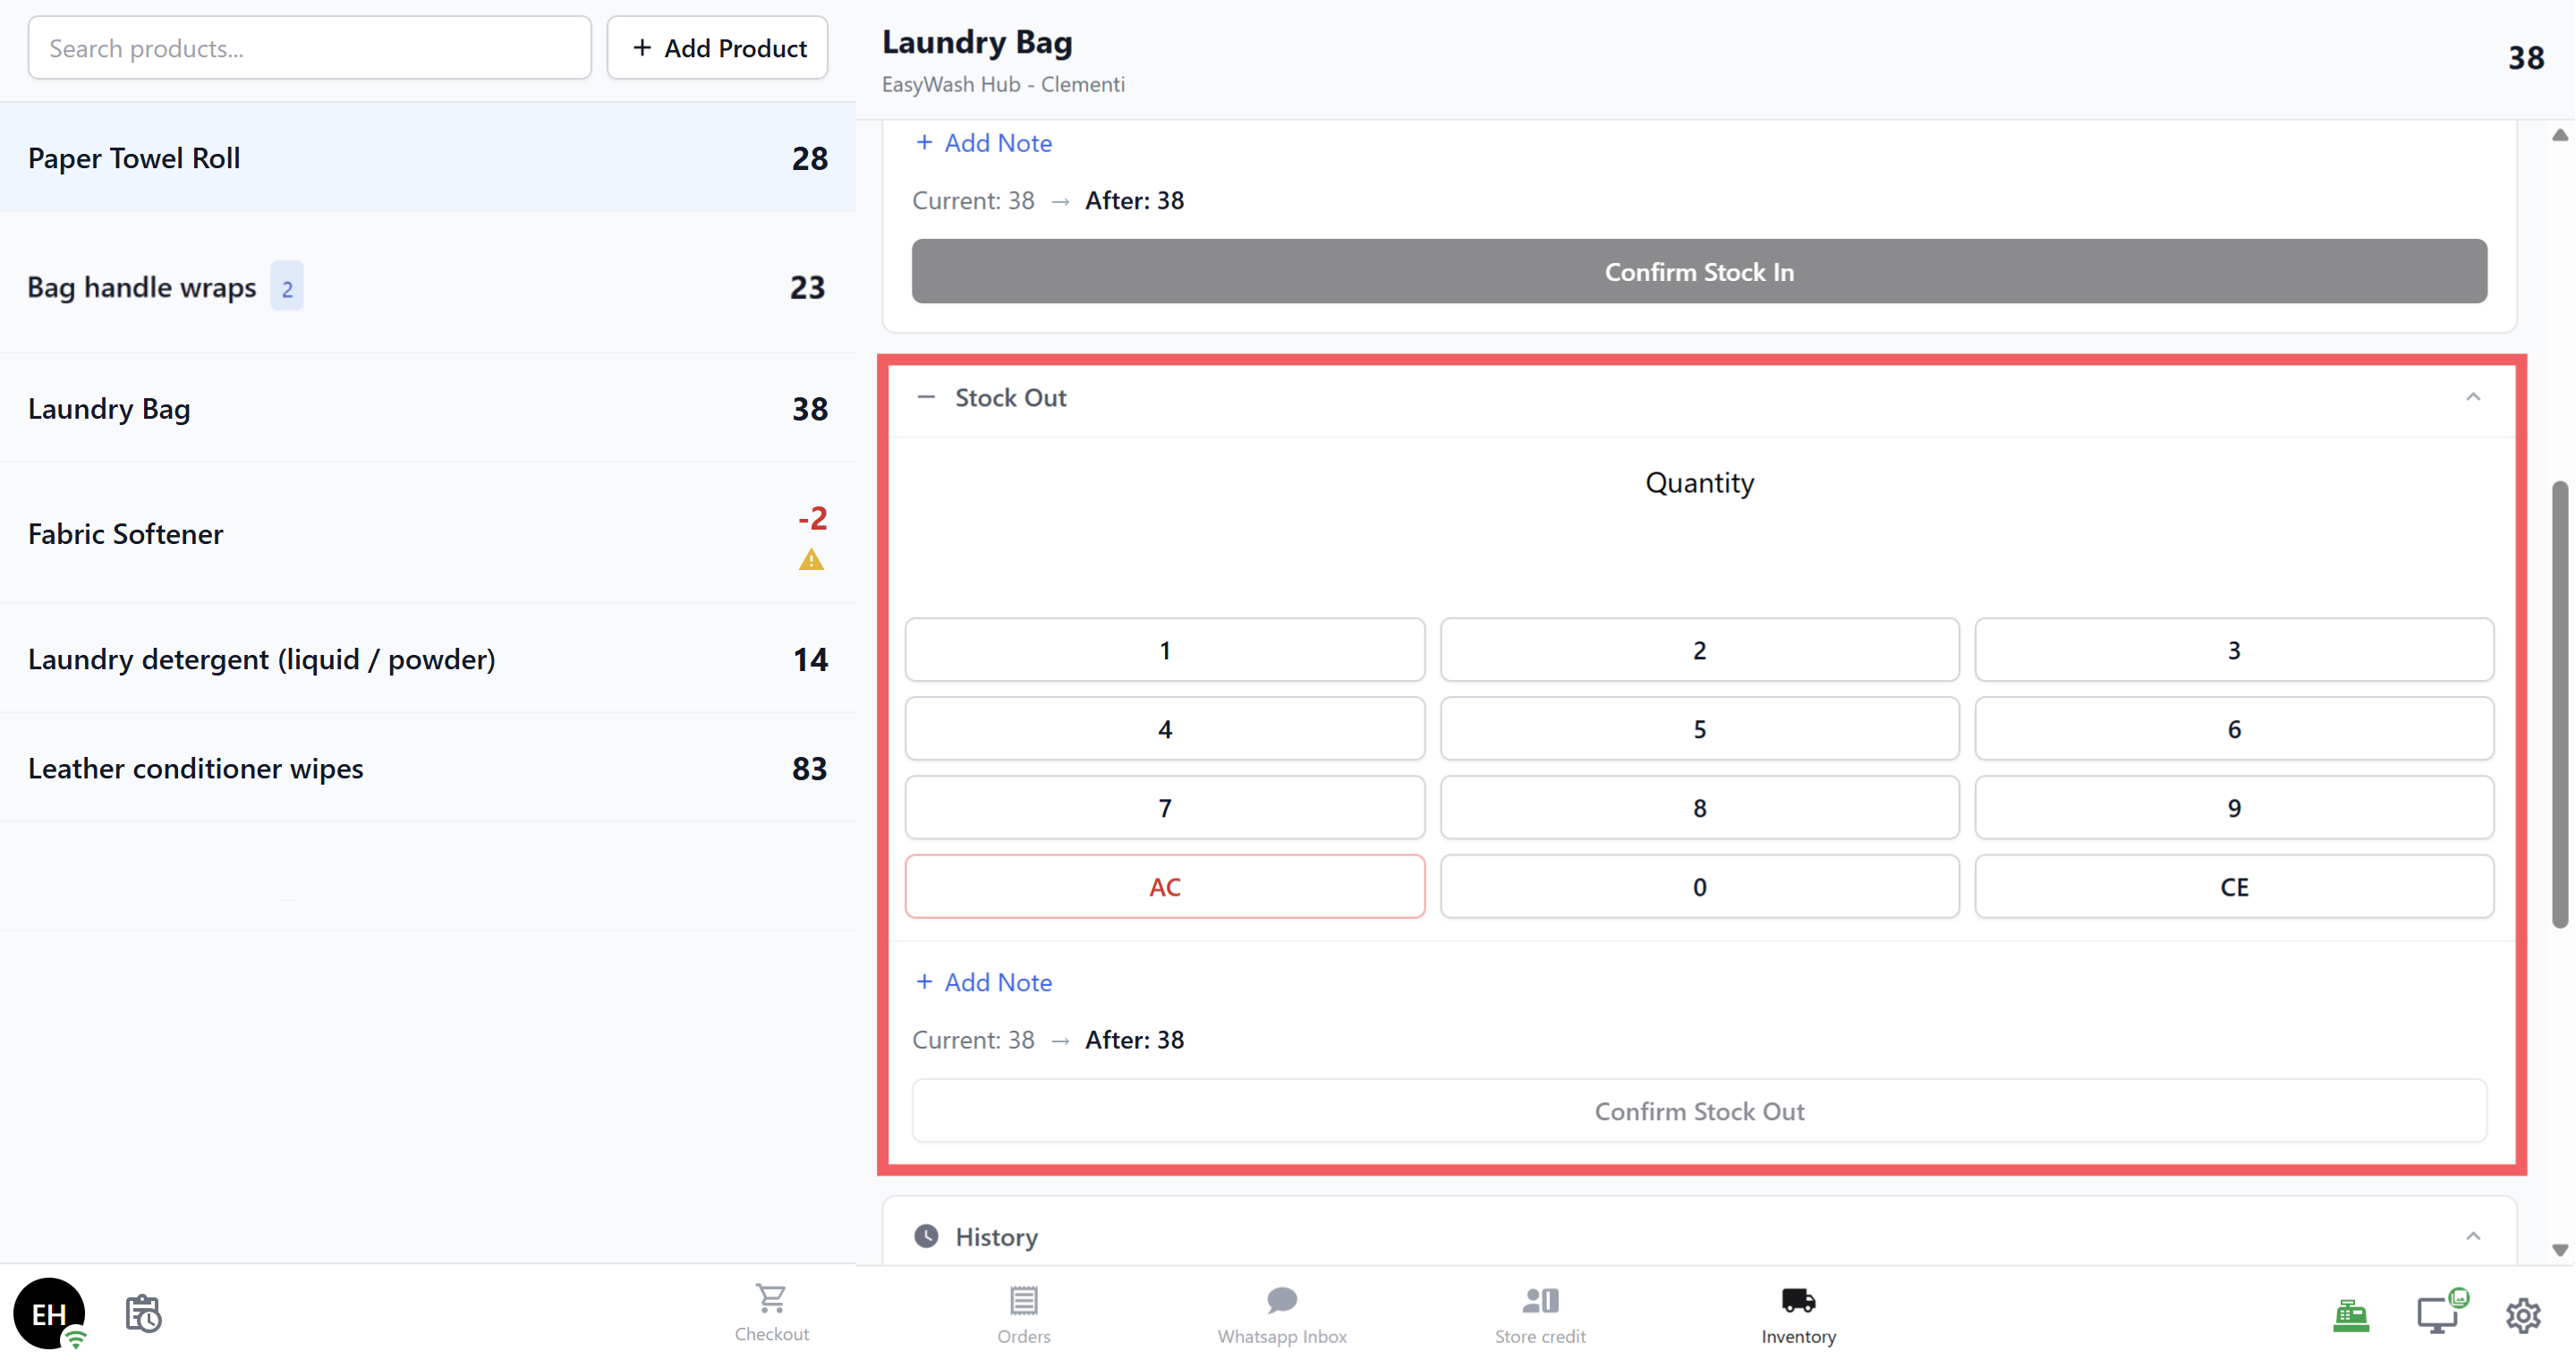Click the EH user avatar

pyautogui.click(x=49, y=1313)
